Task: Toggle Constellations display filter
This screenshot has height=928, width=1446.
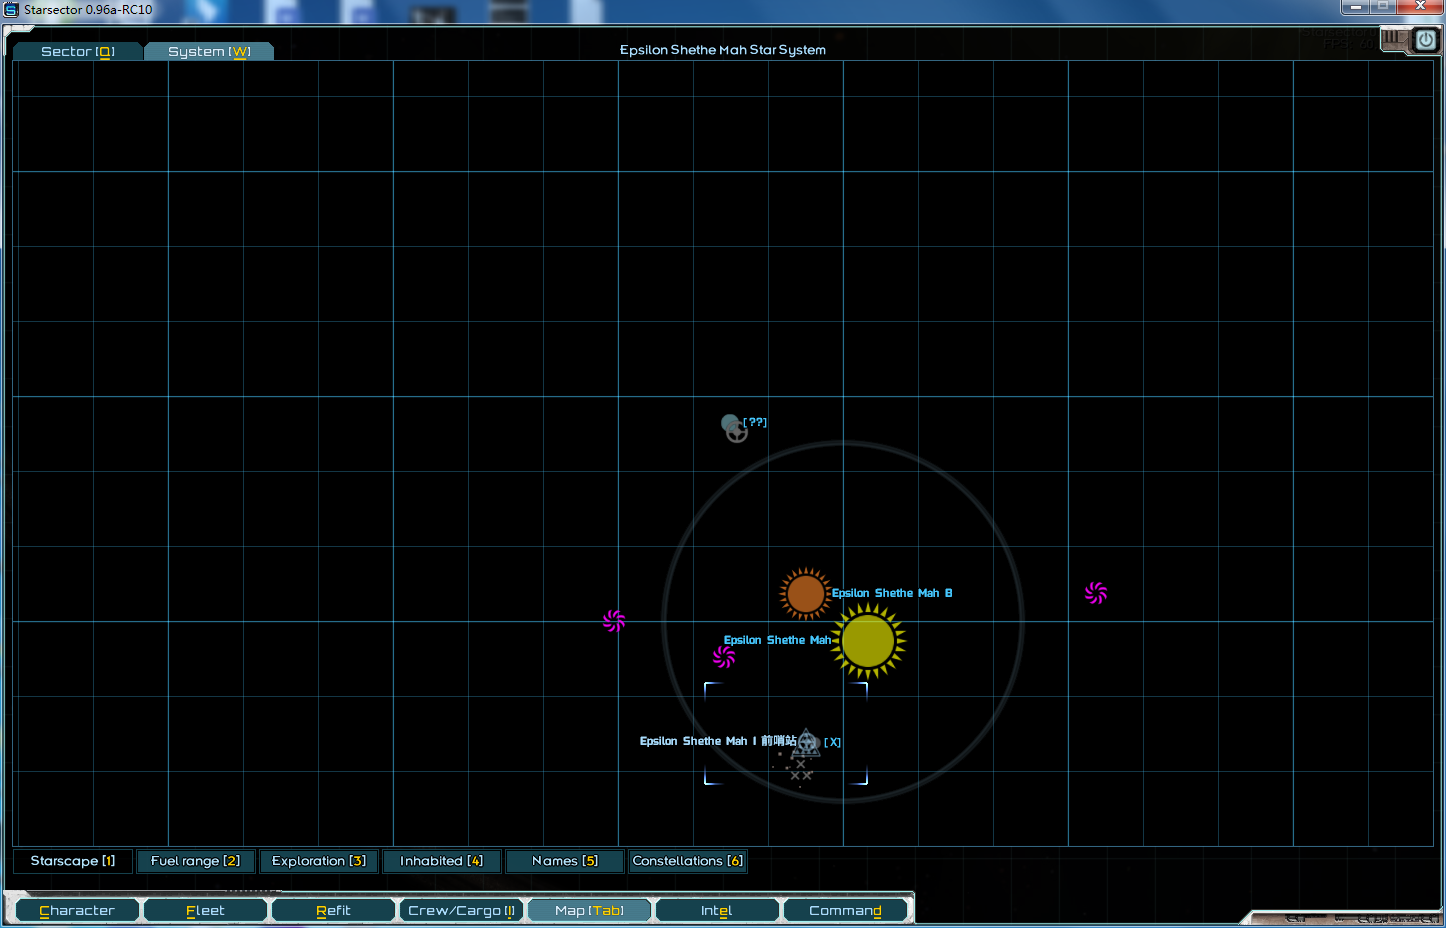Action: tap(688, 861)
